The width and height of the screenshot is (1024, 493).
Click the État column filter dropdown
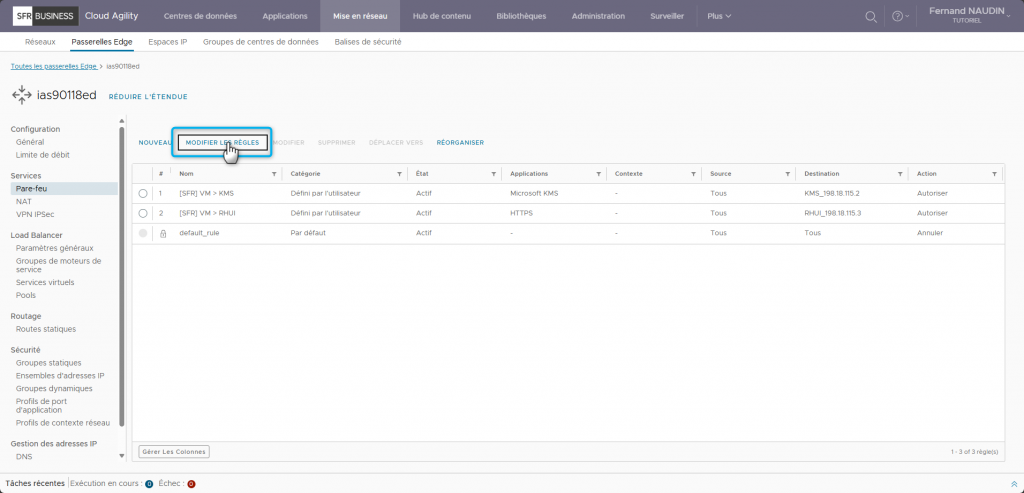point(494,174)
